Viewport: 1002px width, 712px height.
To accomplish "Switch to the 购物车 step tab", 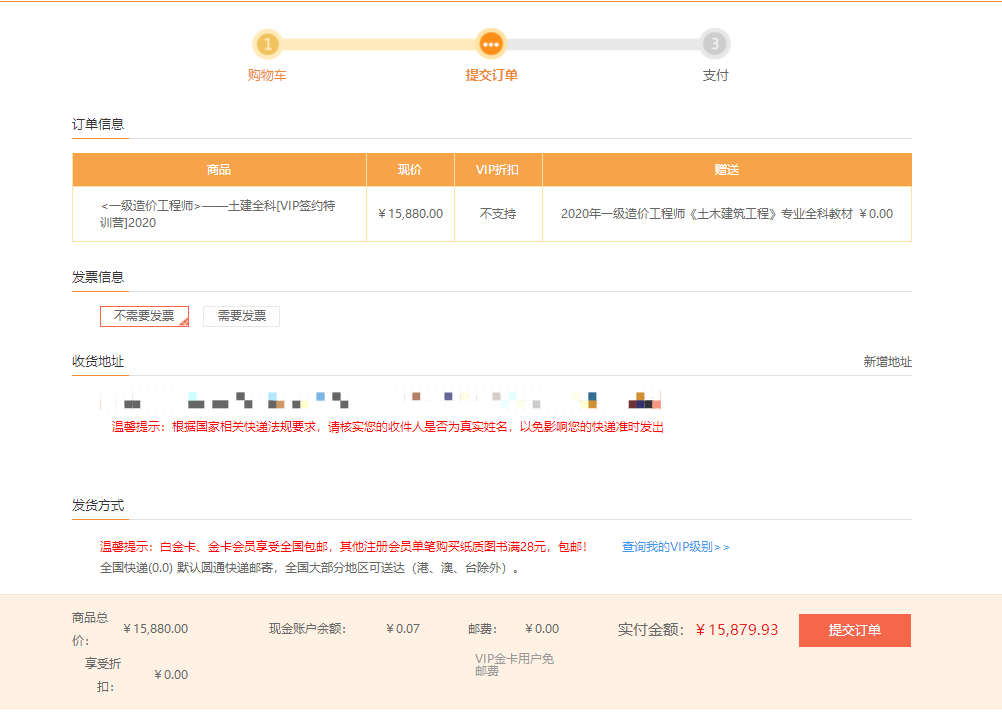I will [267, 75].
